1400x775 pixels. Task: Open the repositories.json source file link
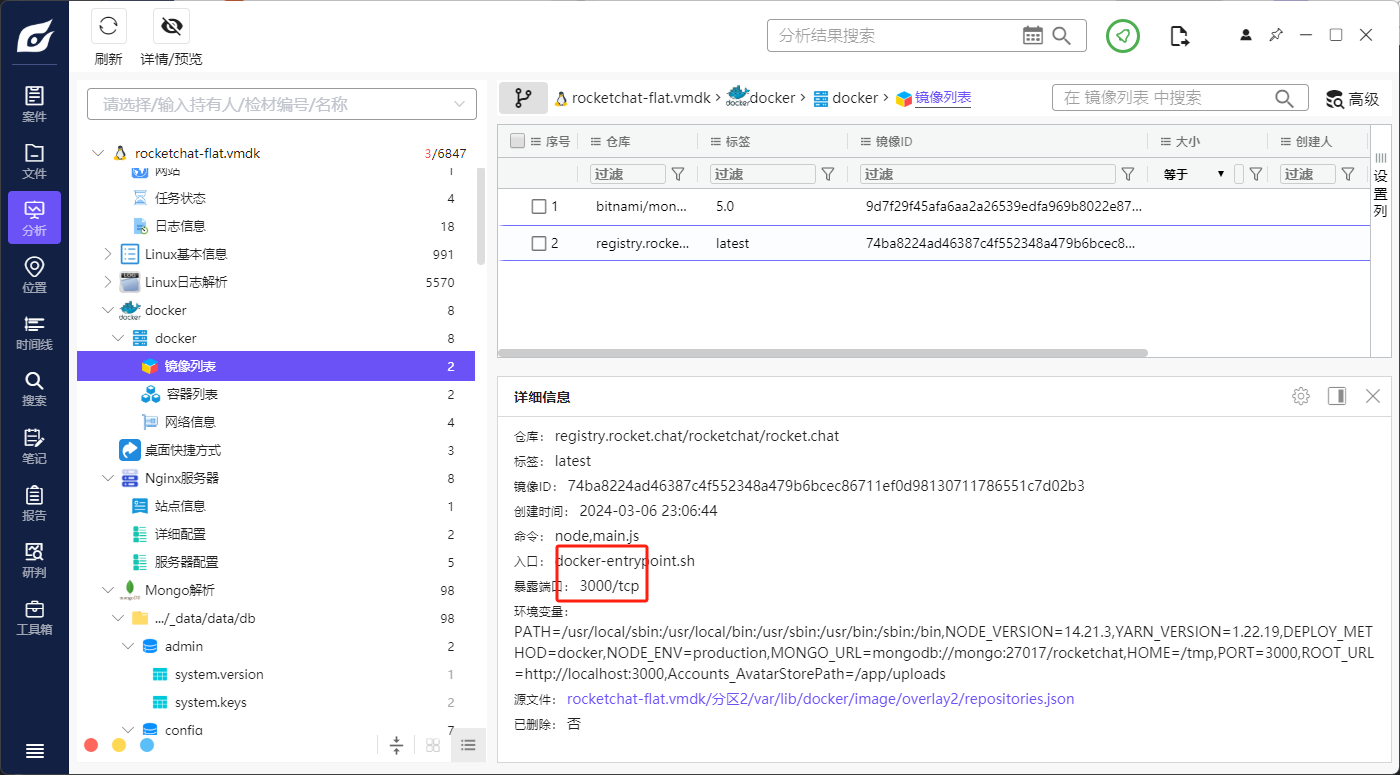tap(820, 699)
